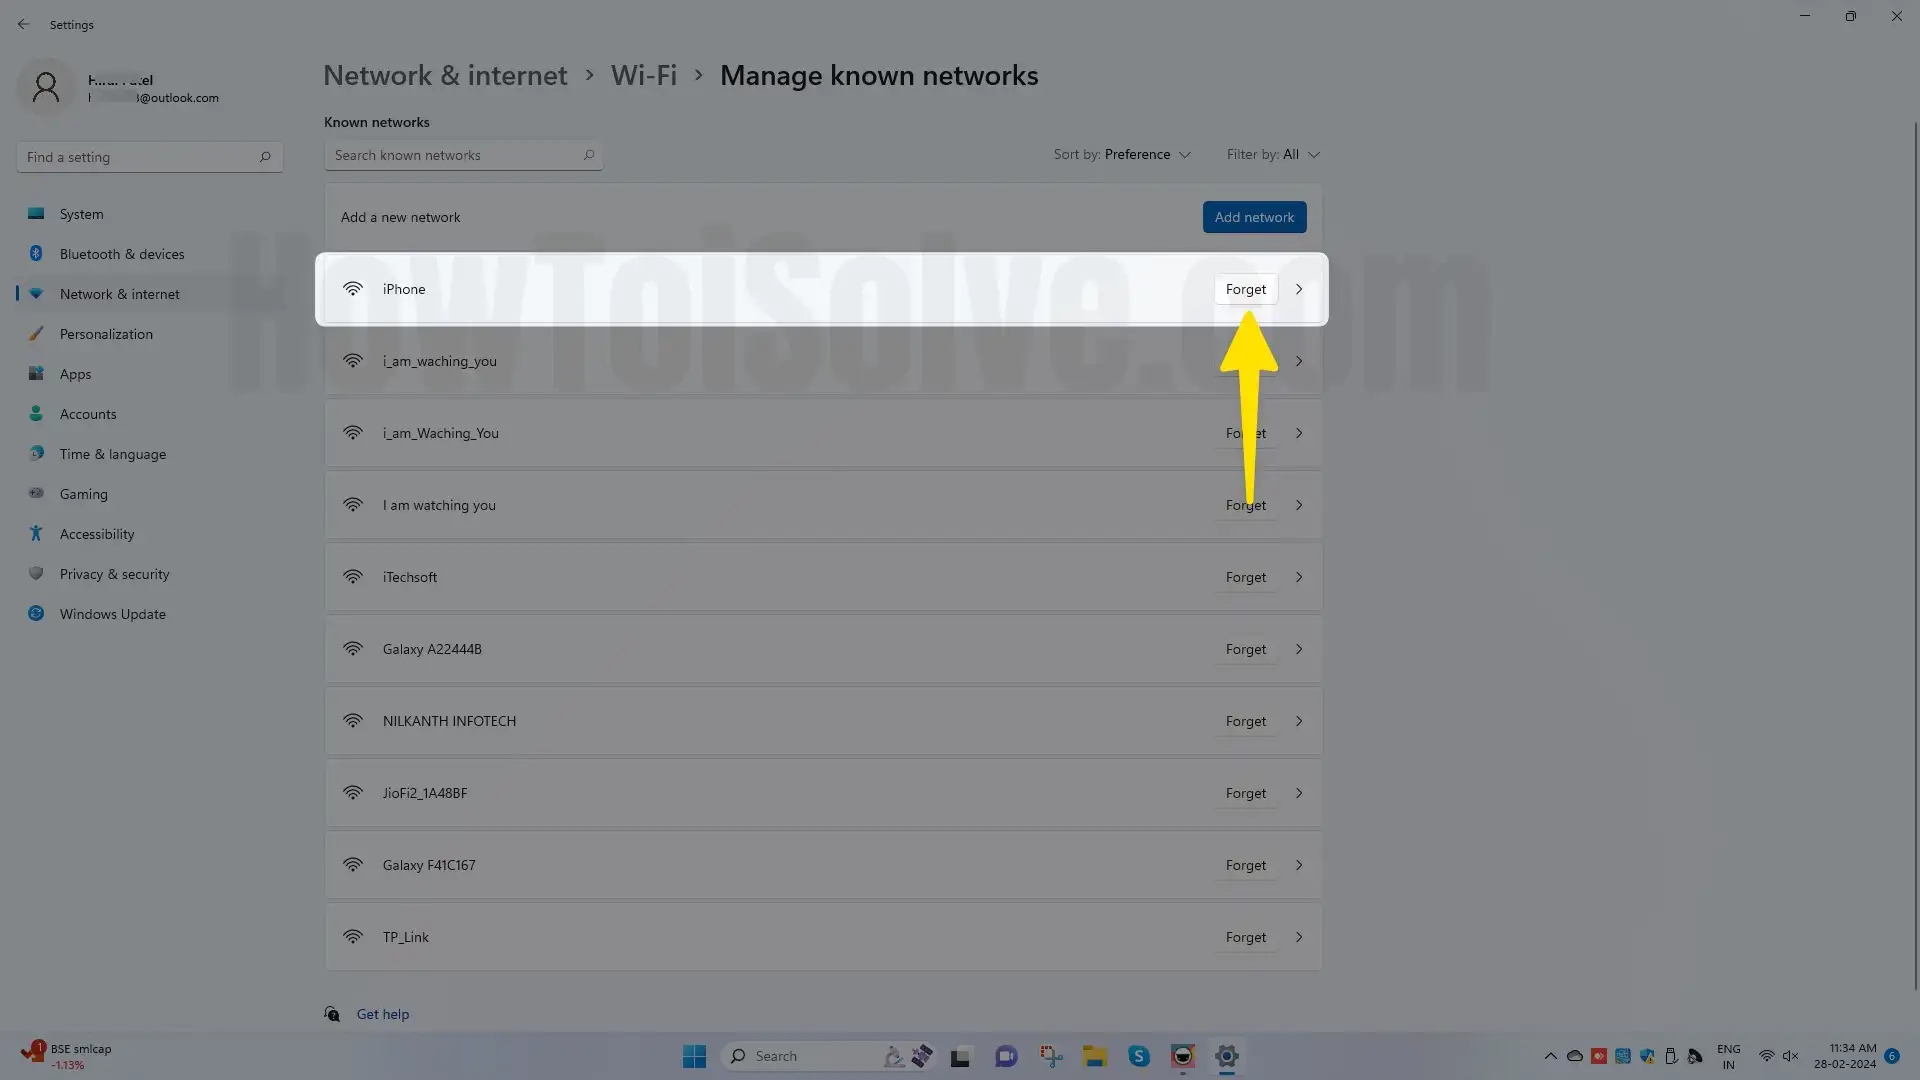Expand TP_Link network details chevron
This screenshot has width=1920, height=1080.
[1299, 937]
